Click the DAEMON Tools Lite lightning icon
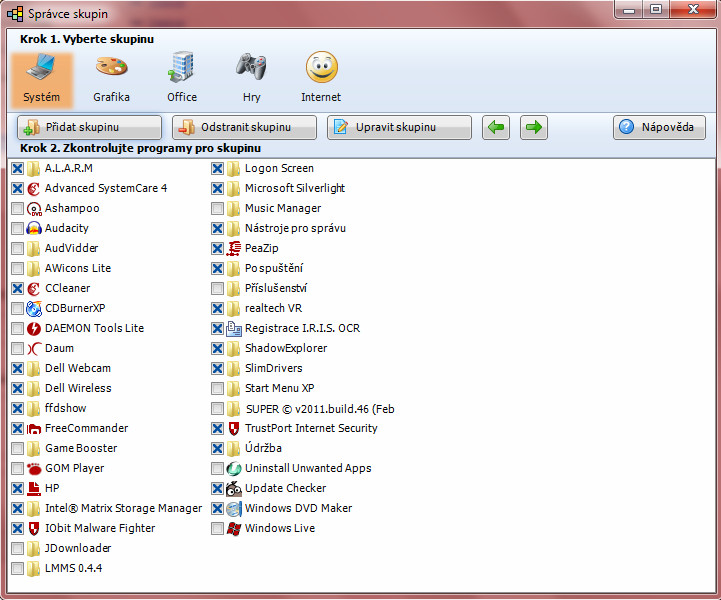The height and width of the screenshot is (600, 721). coord(34,328)
